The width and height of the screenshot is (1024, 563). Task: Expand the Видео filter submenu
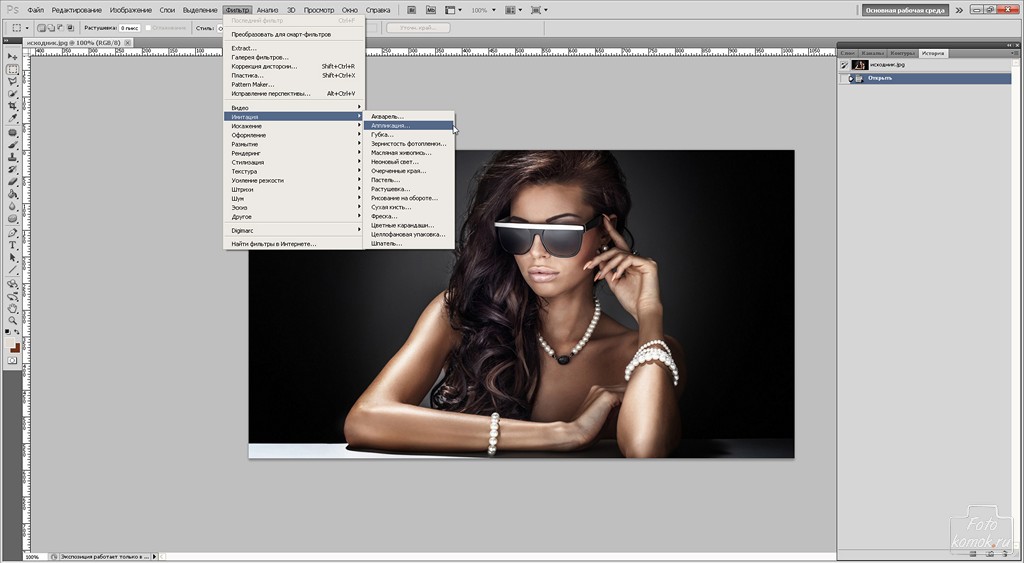coord(293,108)
